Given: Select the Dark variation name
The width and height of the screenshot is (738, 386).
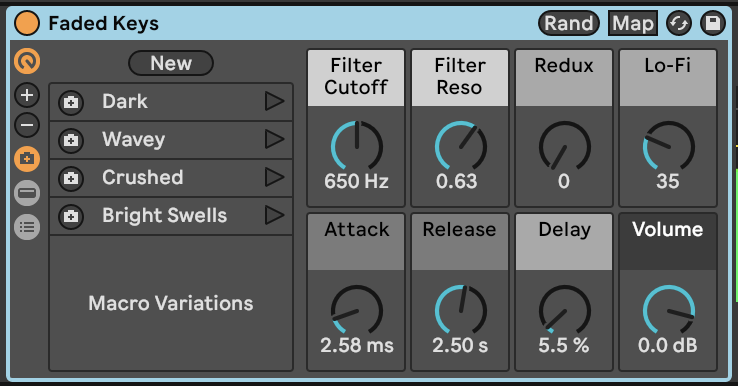Looking at the screenshot, I should (125, 102).
